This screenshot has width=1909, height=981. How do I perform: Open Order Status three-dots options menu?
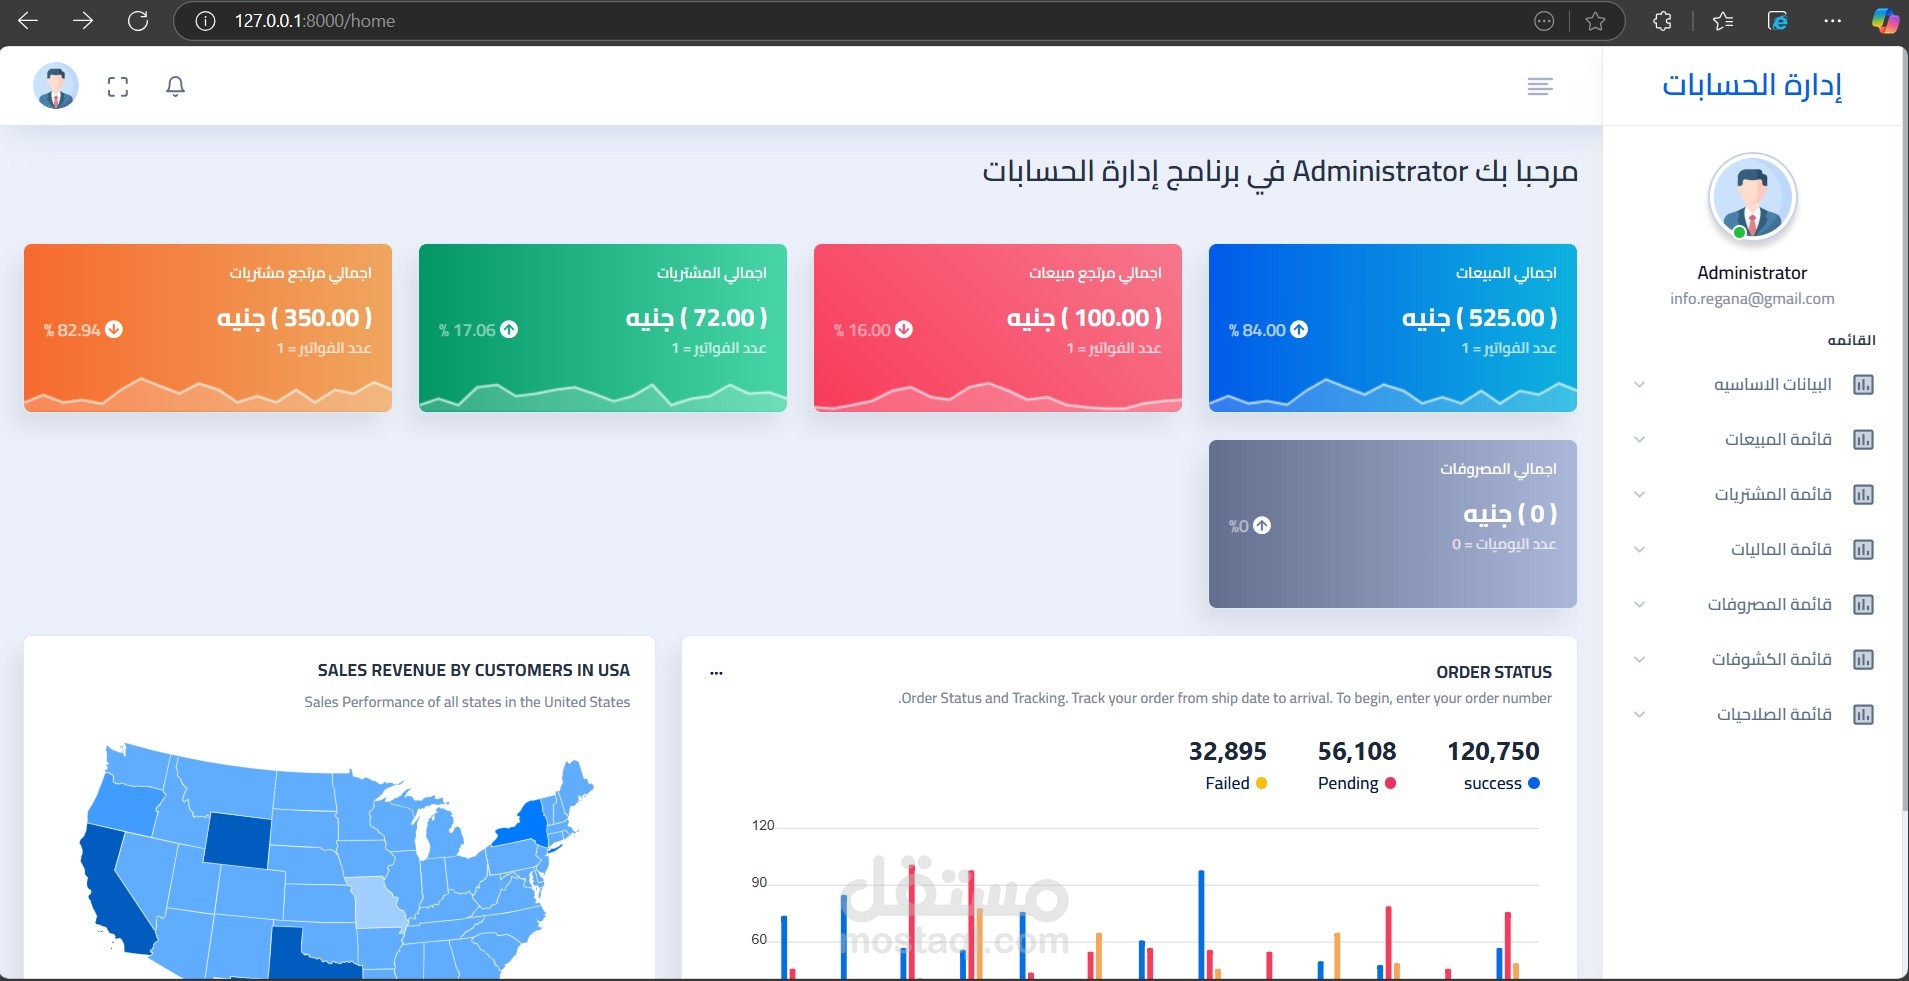point(716,673)
